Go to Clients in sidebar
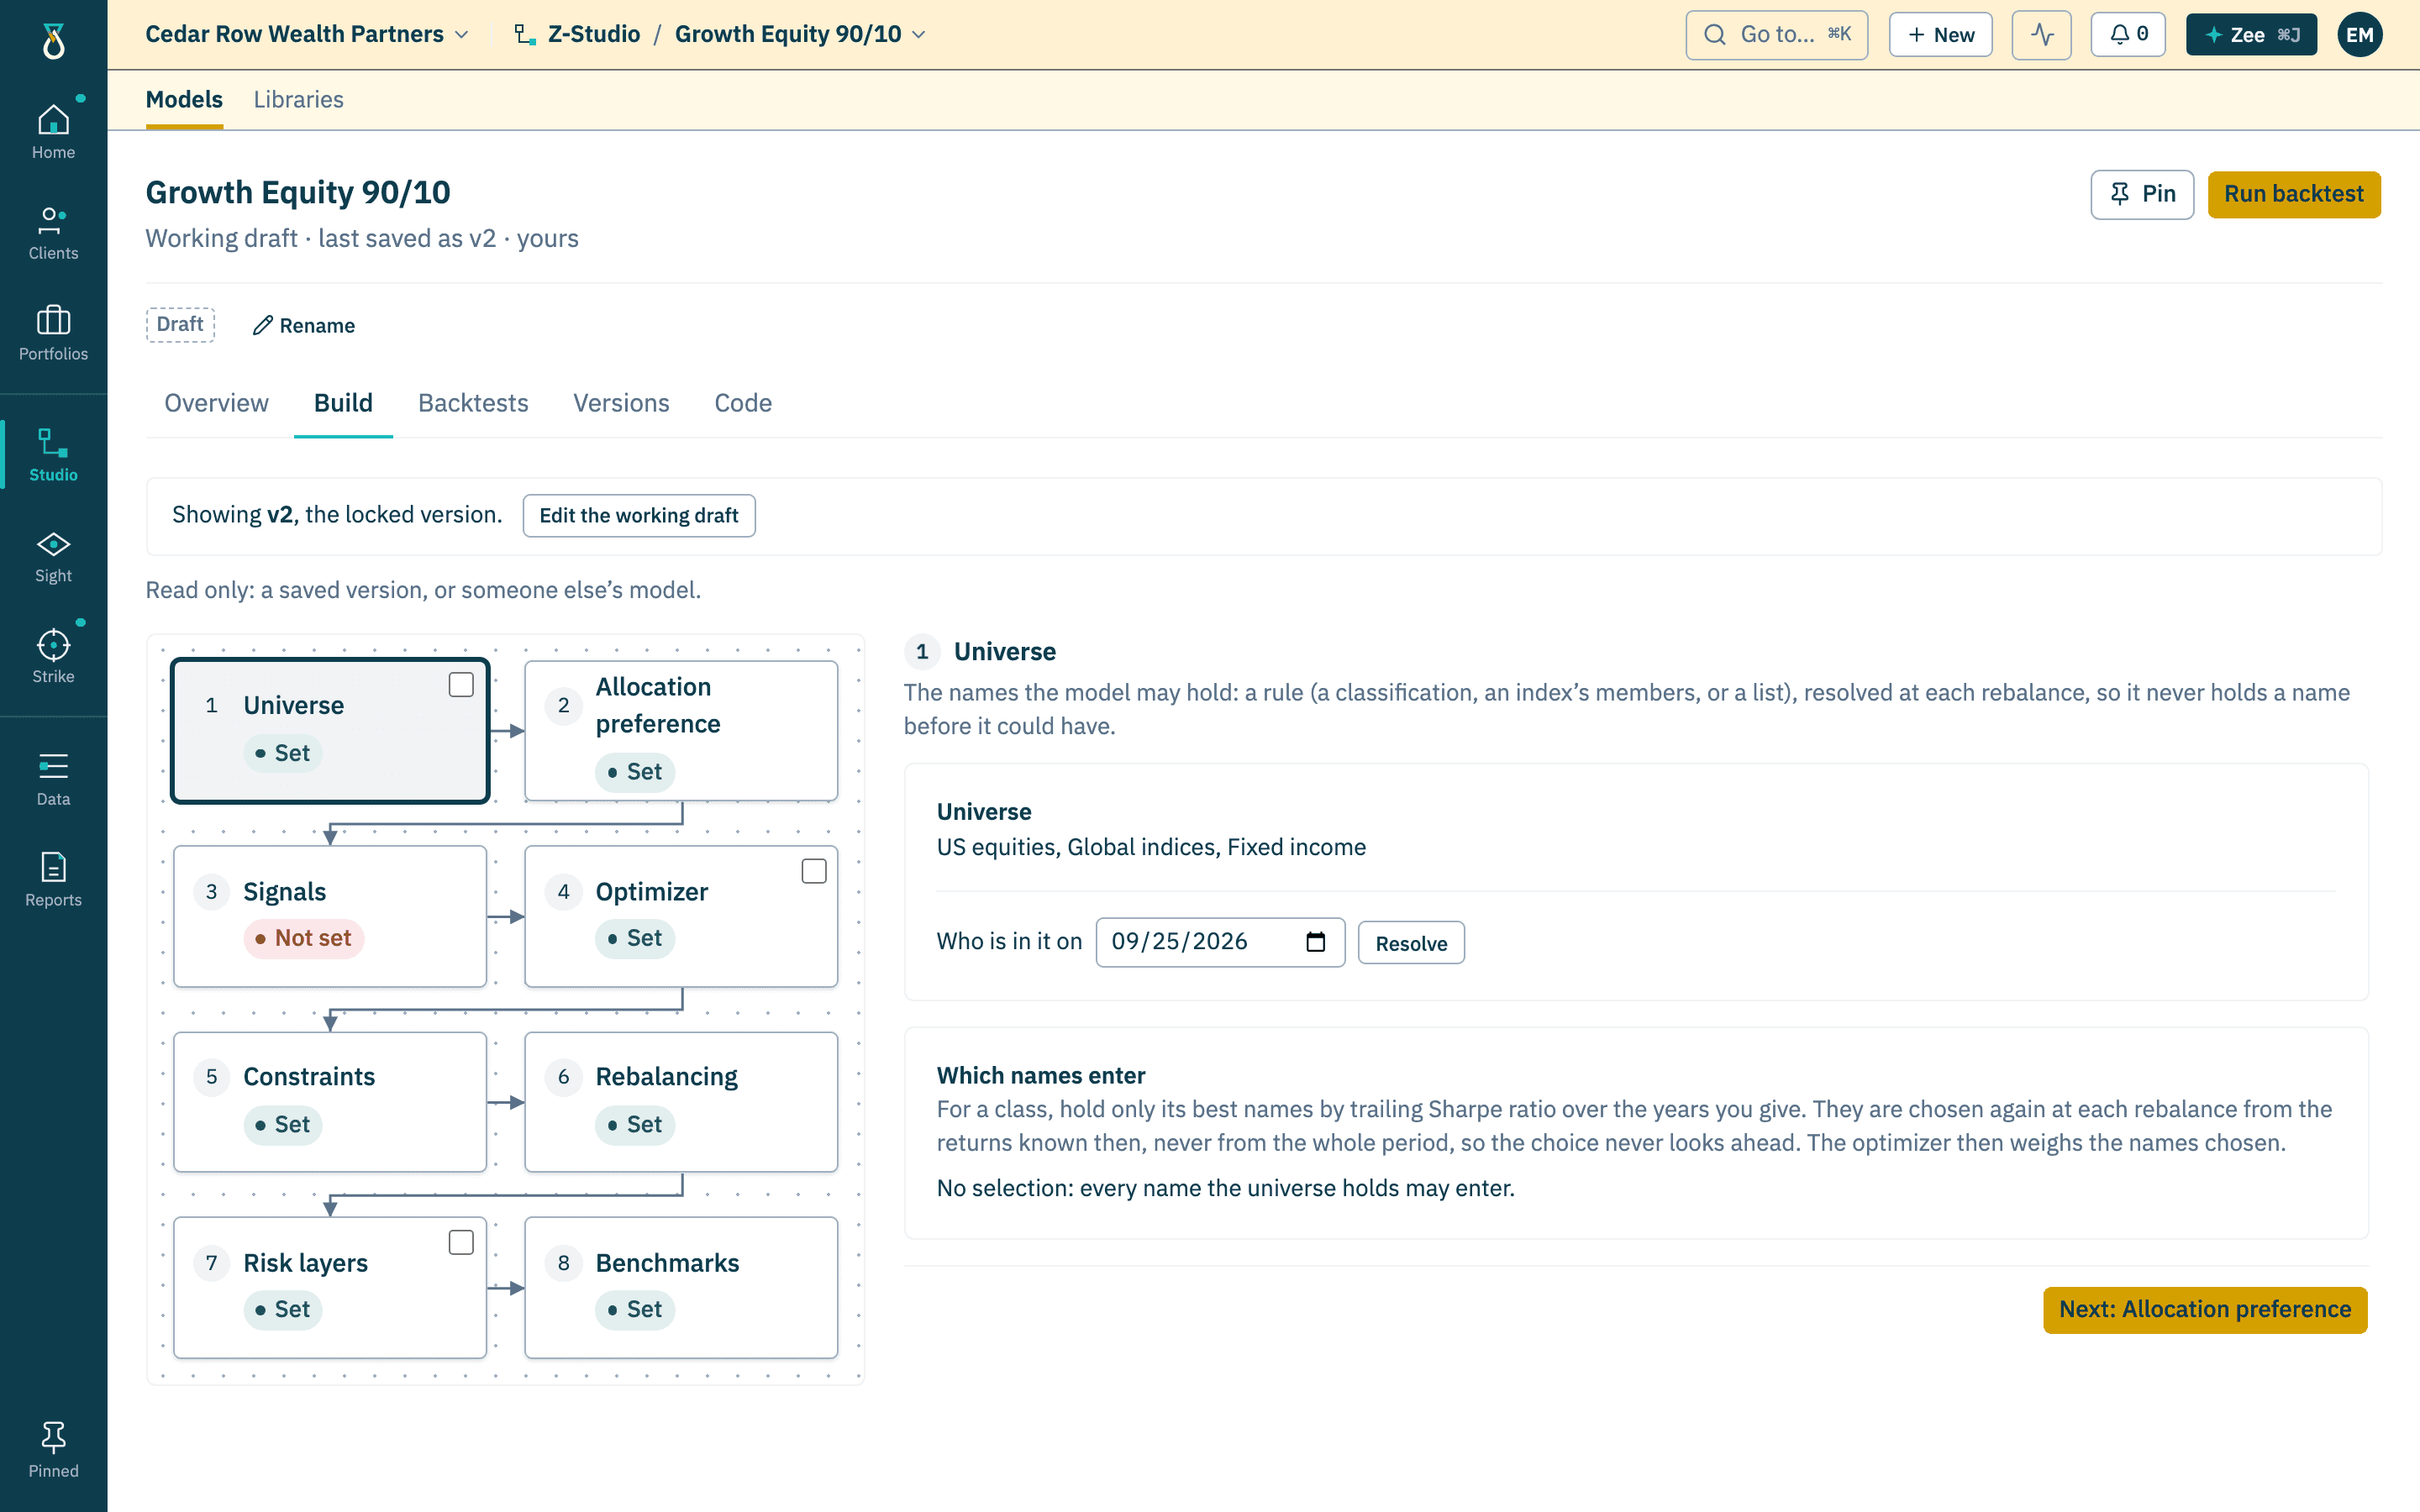The width and height of the screenshot is (2420, 1512). pos(53,234)
